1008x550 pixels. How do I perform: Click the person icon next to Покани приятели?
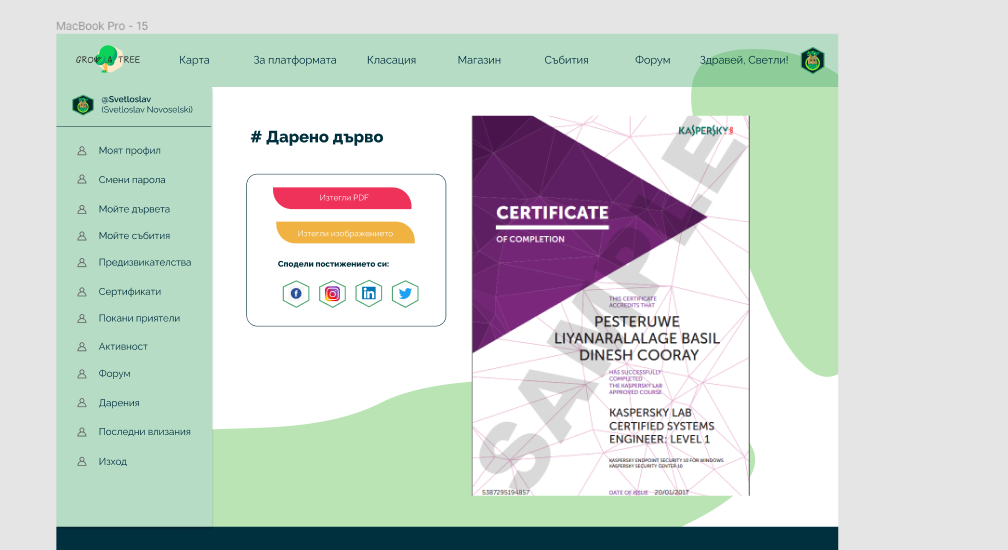point(82,319)
